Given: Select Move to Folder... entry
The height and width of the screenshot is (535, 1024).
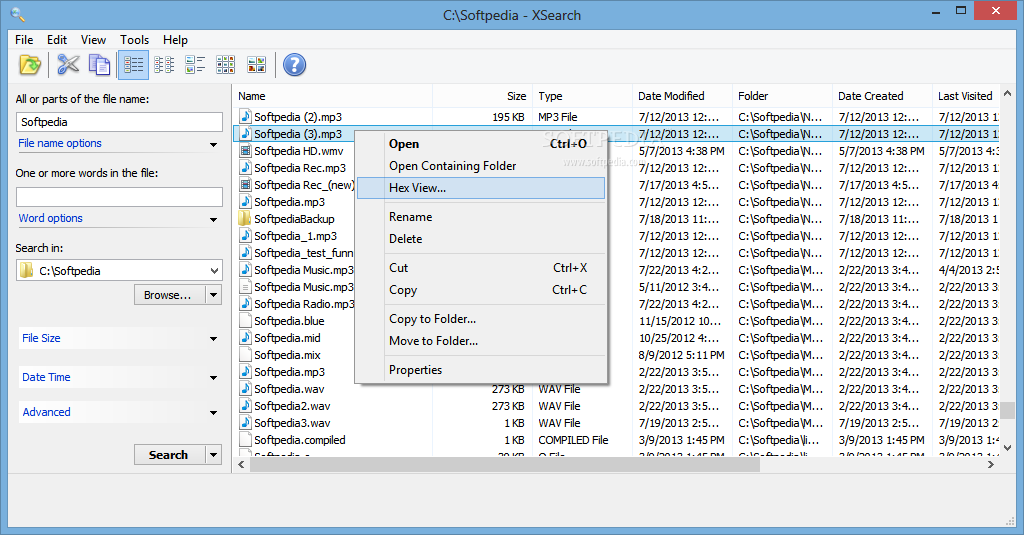Looking at the screenshot, I should click(481, 341).
